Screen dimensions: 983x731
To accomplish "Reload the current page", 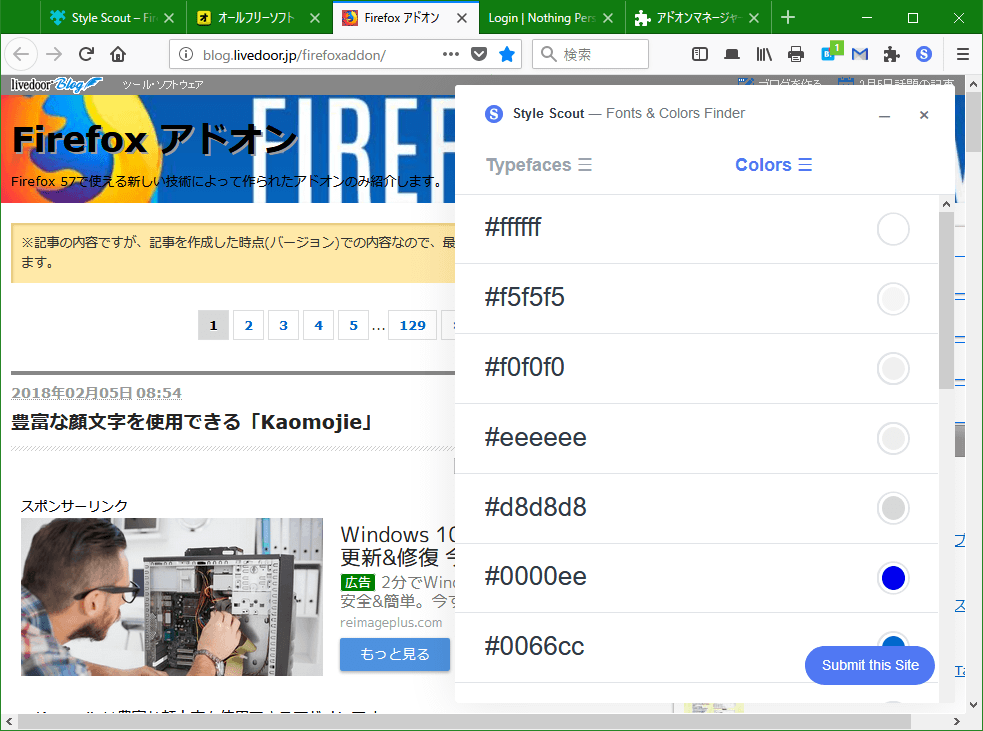I will pyautogui.click(x=87, y=55).
